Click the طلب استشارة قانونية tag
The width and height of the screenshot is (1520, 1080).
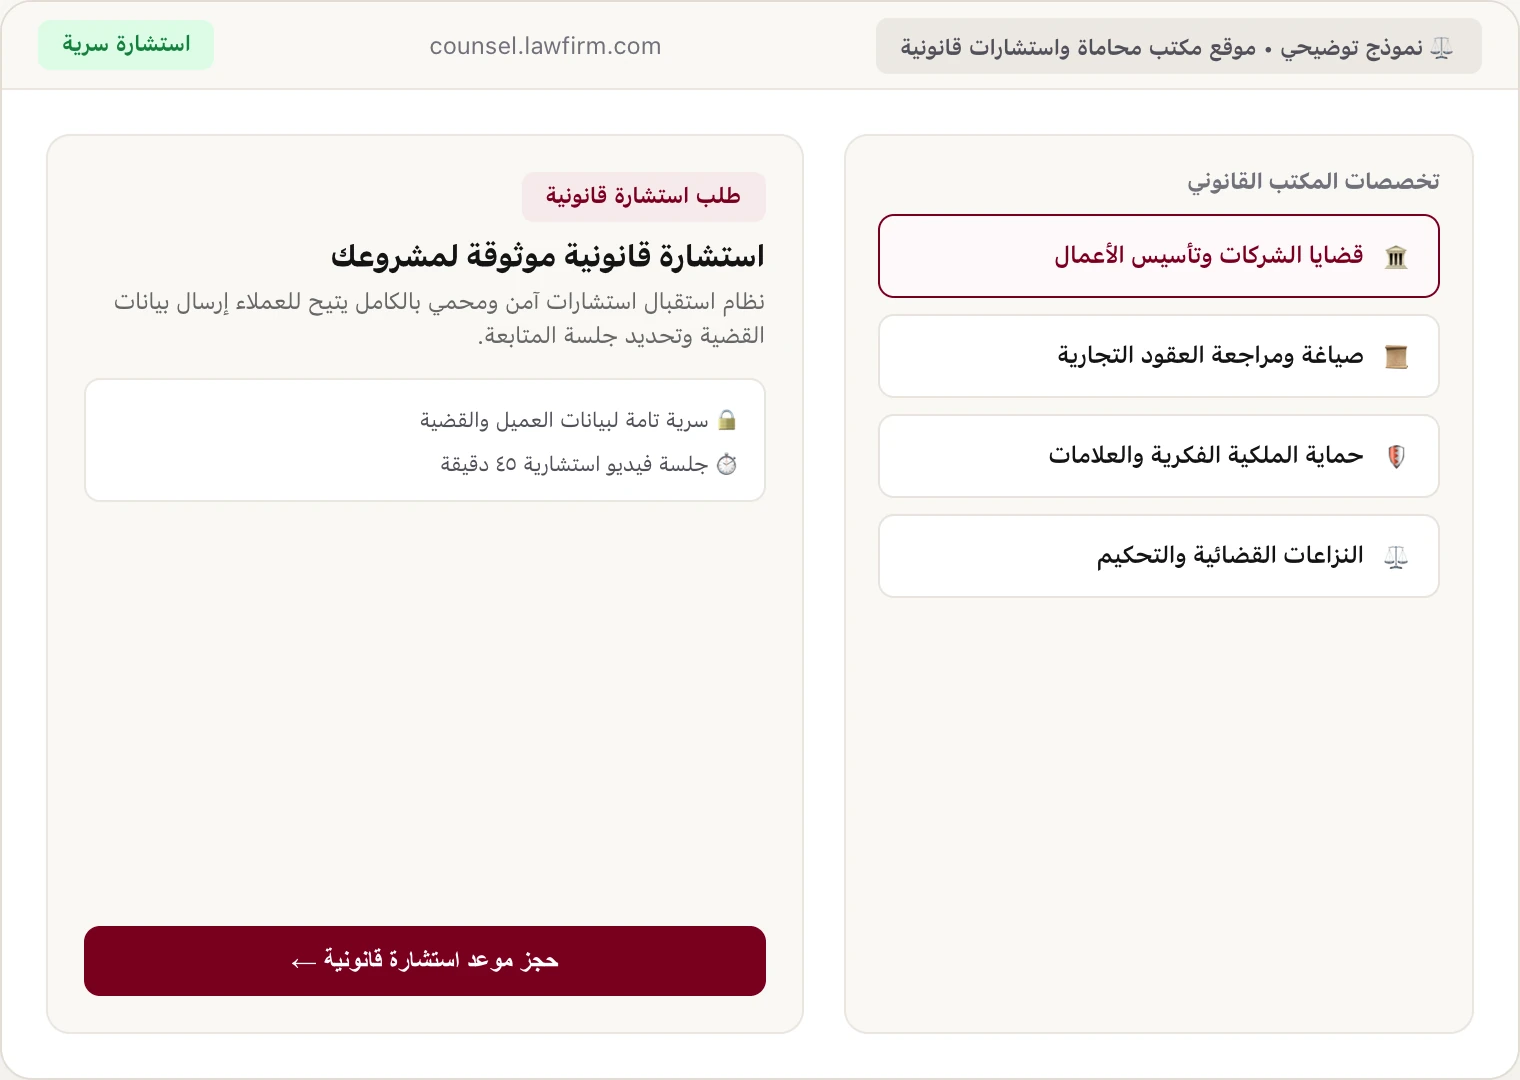click(643, 196)
